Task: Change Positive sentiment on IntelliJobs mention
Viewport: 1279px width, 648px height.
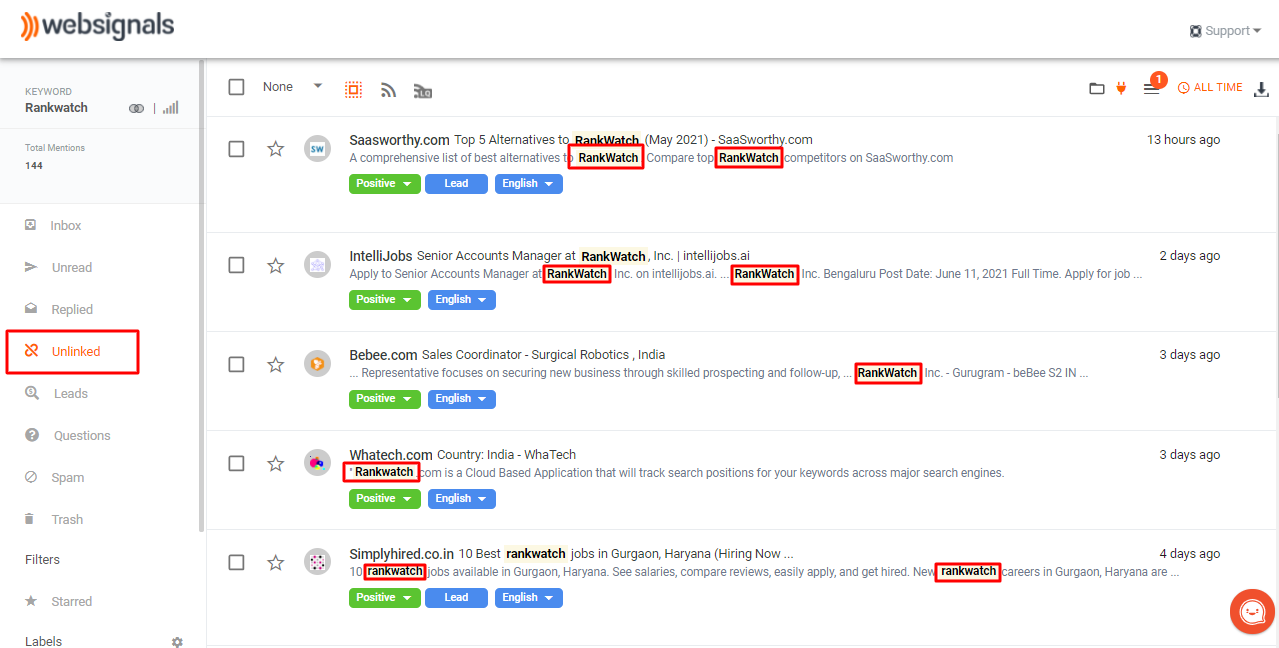Action: tap(384, 300)
